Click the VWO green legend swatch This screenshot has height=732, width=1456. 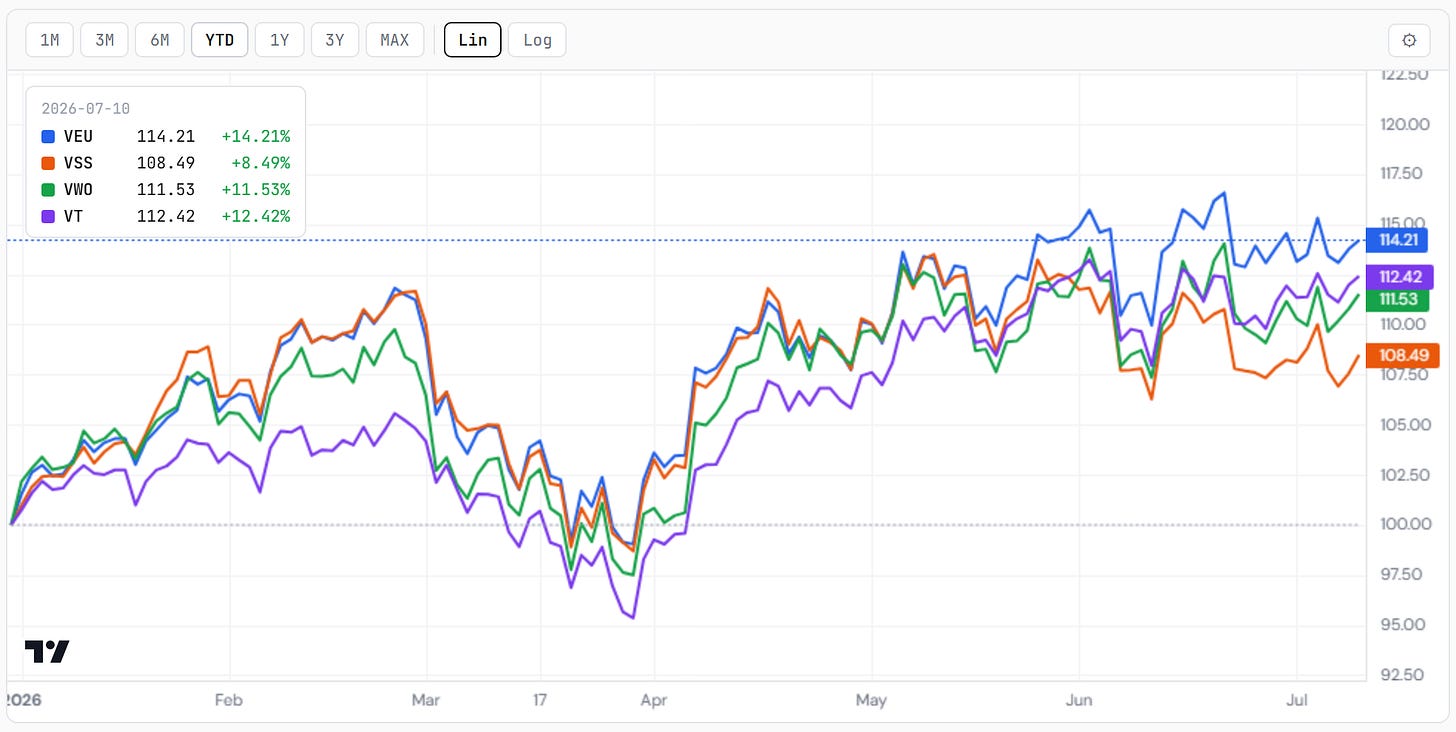48,189
